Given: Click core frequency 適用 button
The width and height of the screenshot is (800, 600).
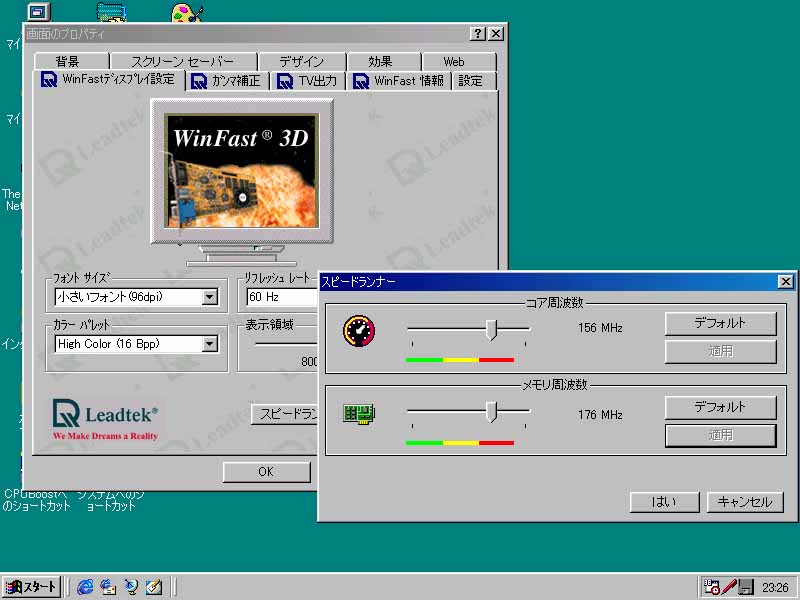Looking at the screenshot, I should 720,352.
